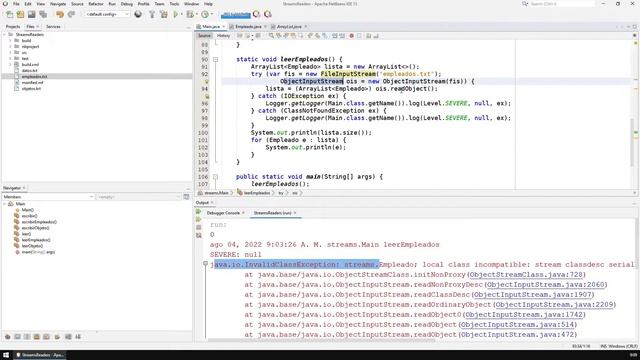Open the Tools menu

(x=174, y=4)
